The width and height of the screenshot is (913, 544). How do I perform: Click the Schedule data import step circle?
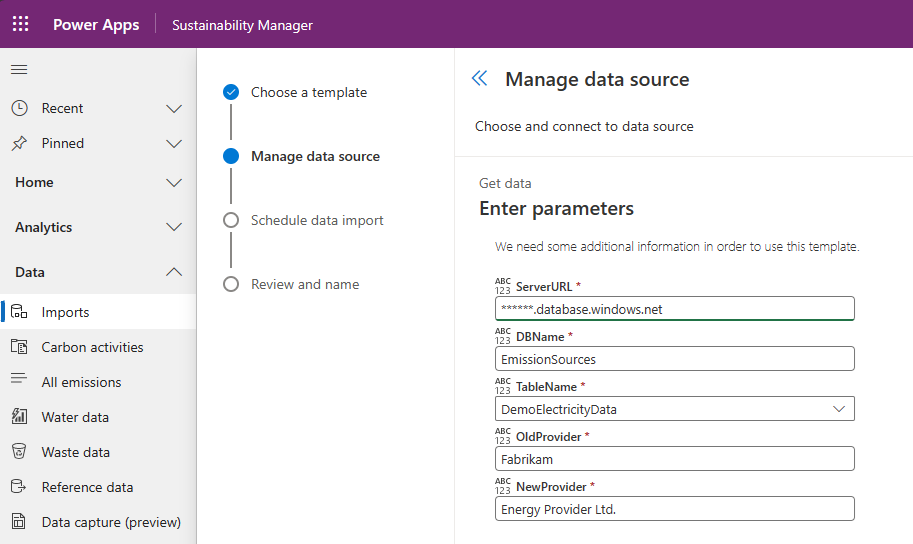pos(231,220)
